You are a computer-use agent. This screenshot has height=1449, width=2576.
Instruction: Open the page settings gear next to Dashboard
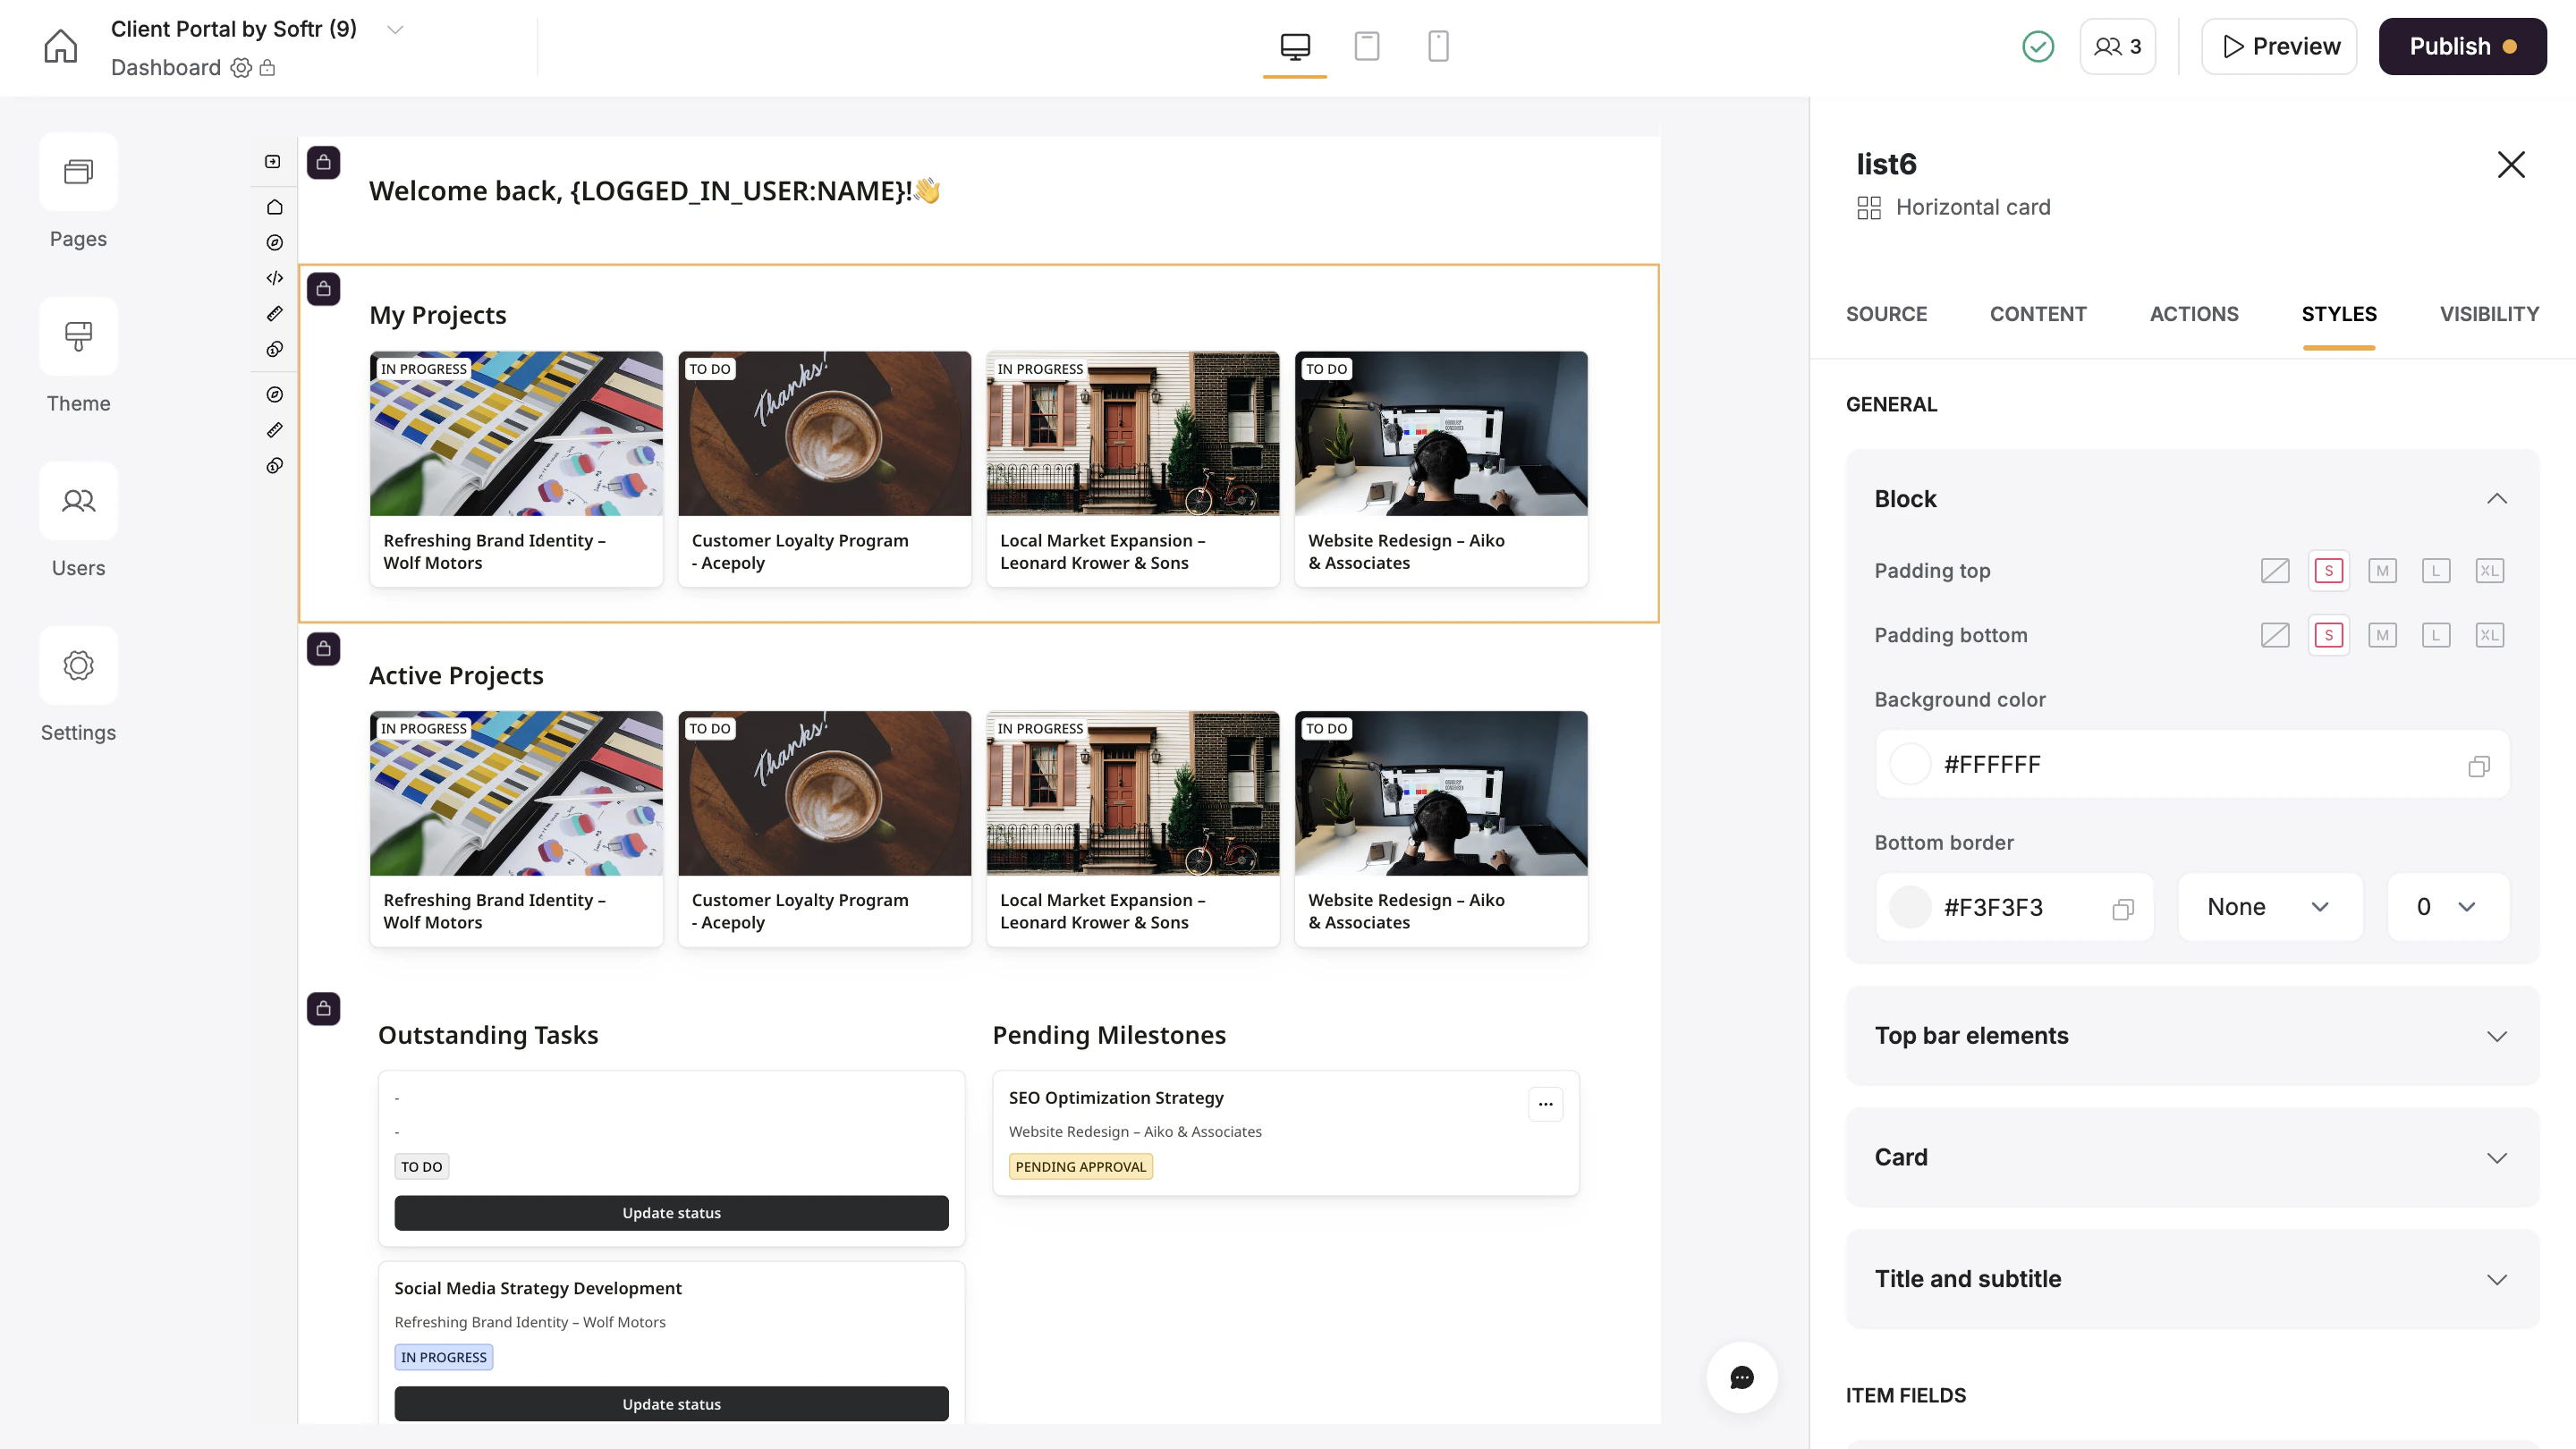click(241, 68)
